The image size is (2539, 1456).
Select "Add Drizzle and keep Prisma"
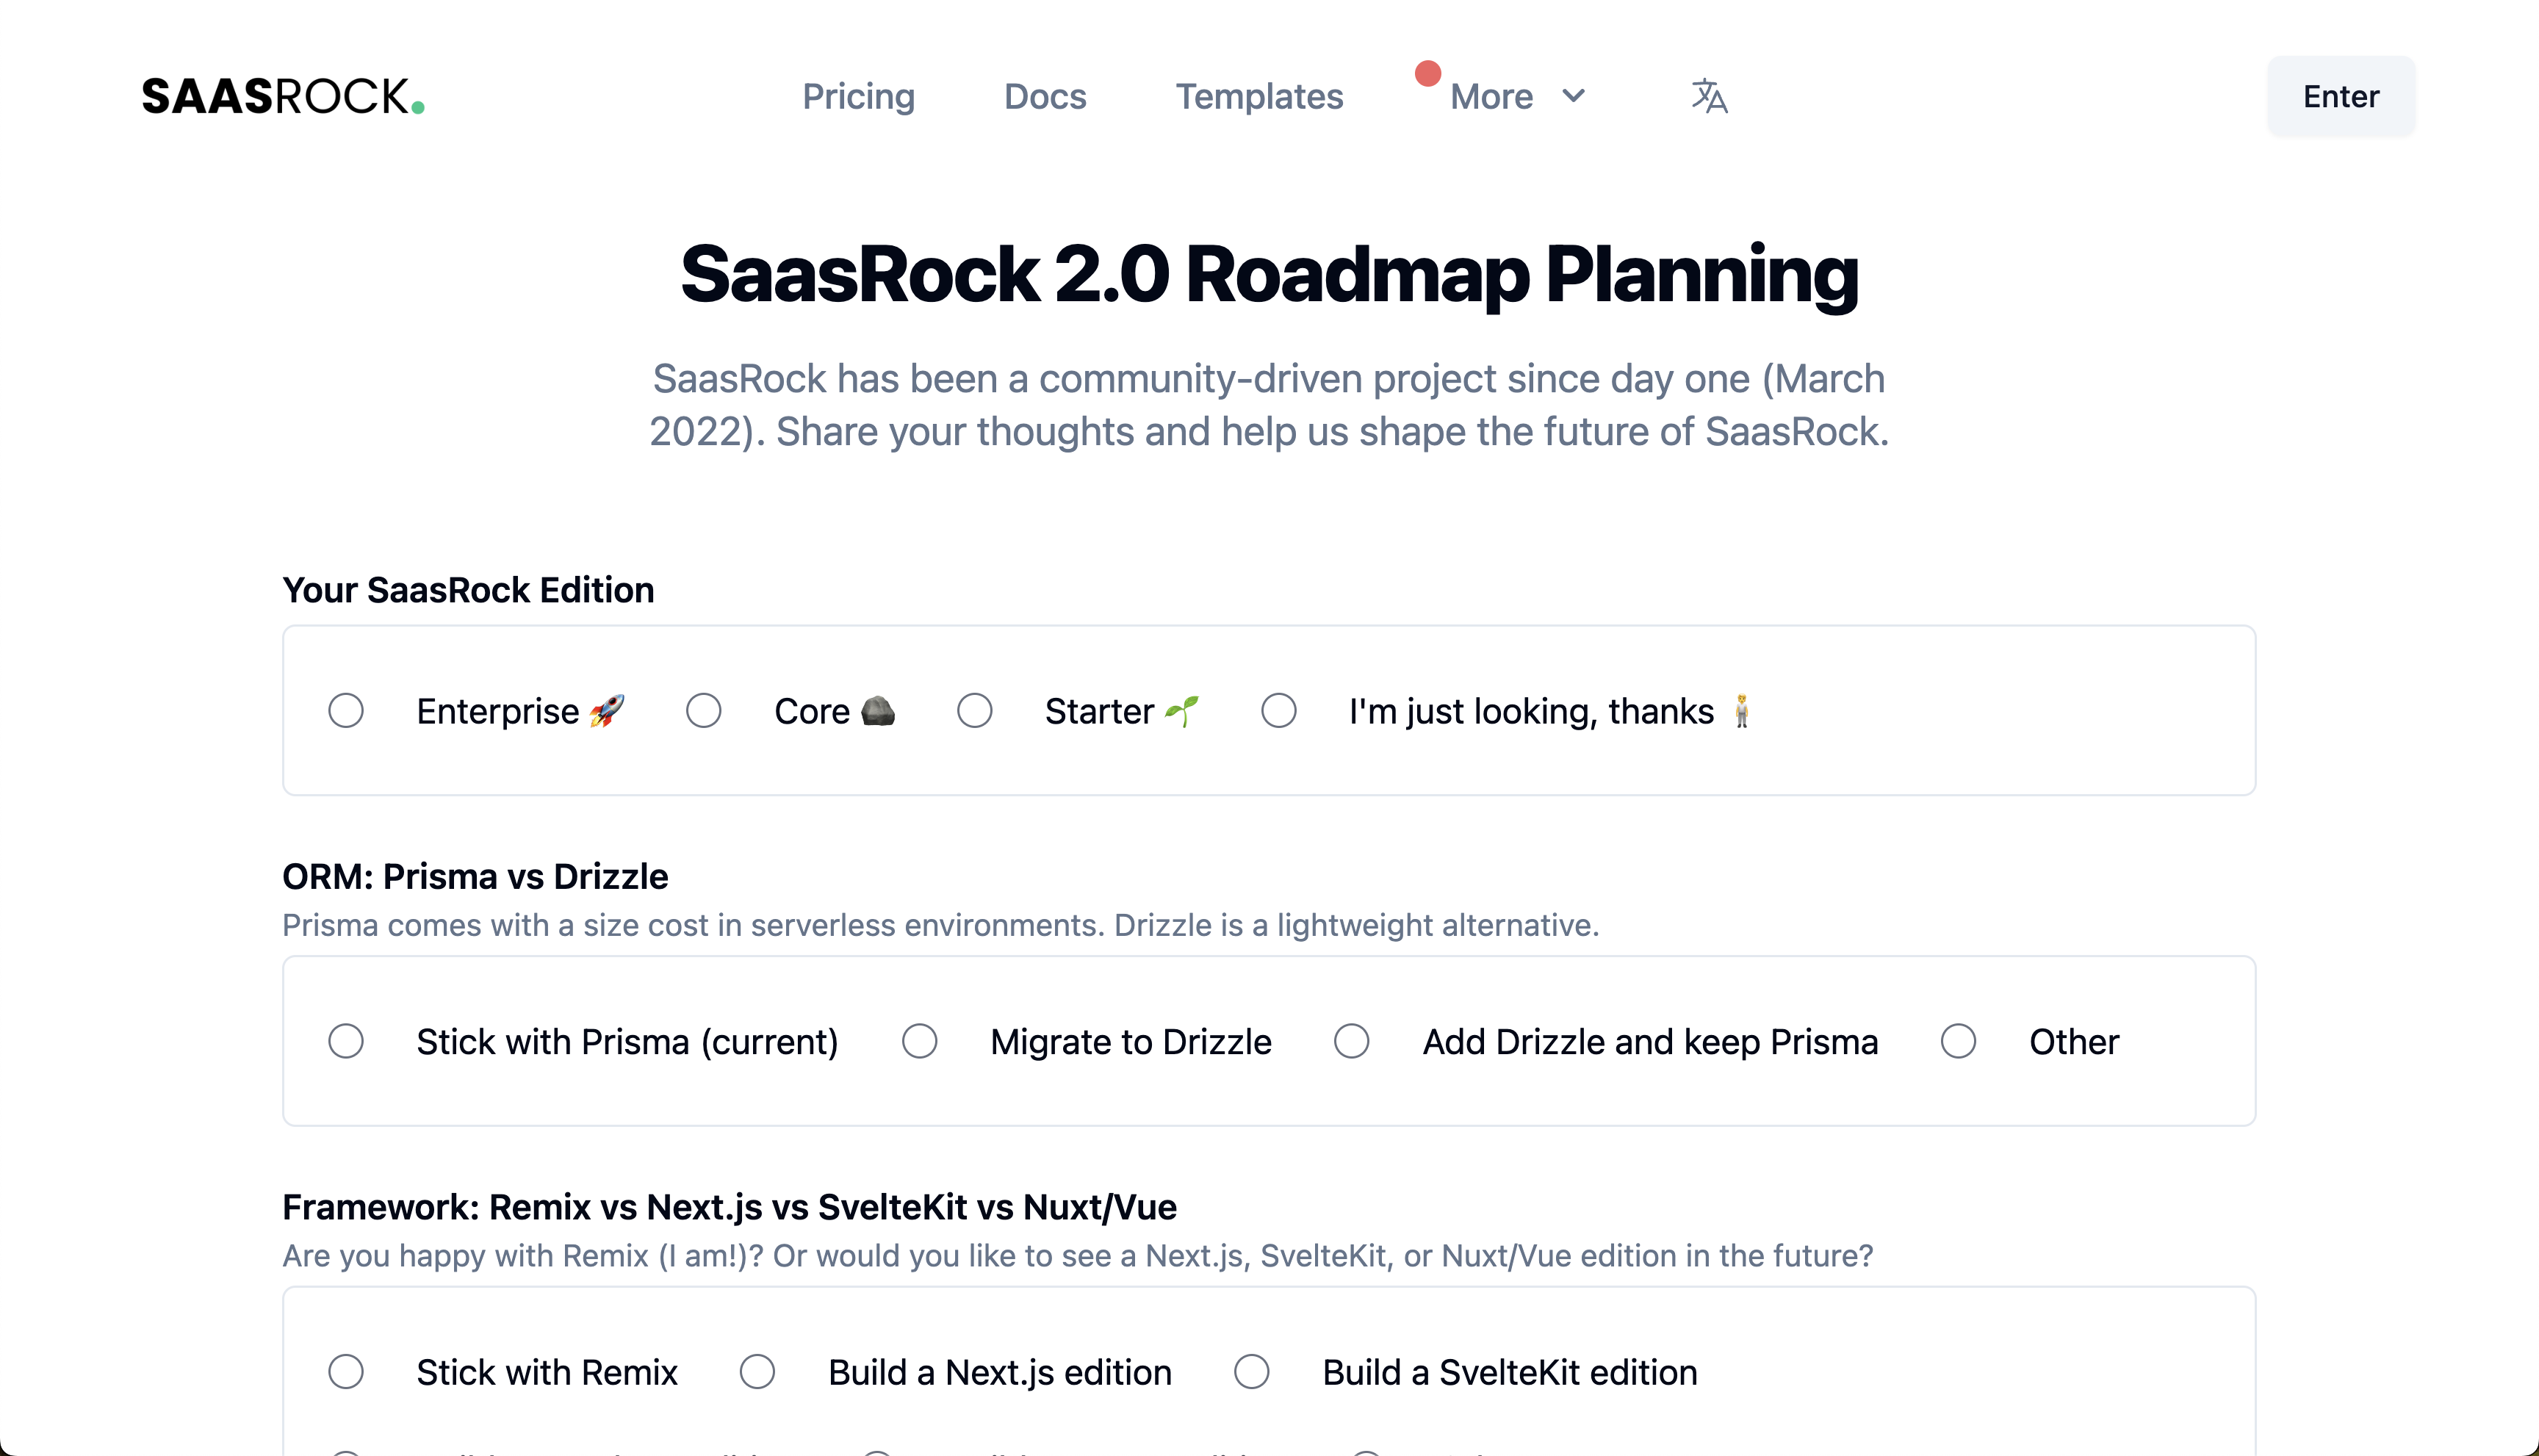pos(1352,1041)
